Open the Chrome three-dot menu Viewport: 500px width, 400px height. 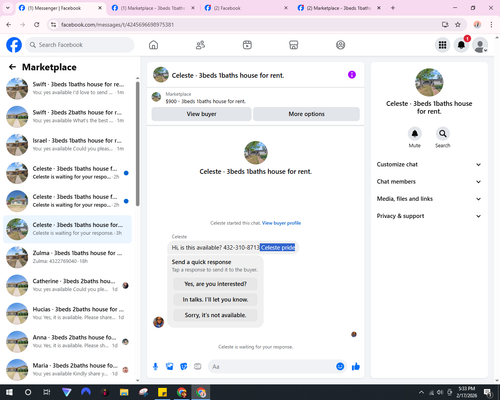click(491, 24)
